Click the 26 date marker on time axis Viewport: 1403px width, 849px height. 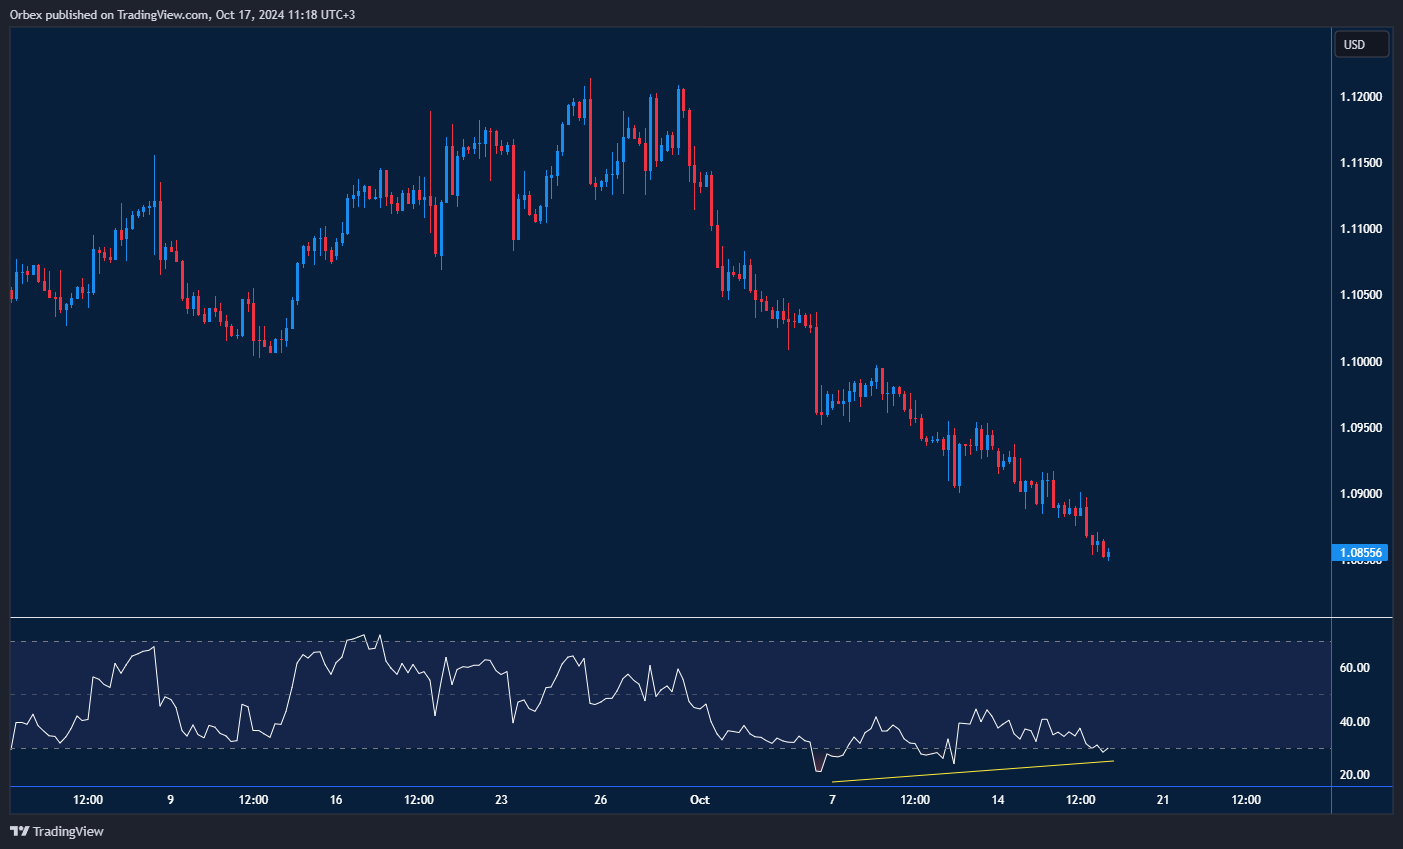click(600, 800)
